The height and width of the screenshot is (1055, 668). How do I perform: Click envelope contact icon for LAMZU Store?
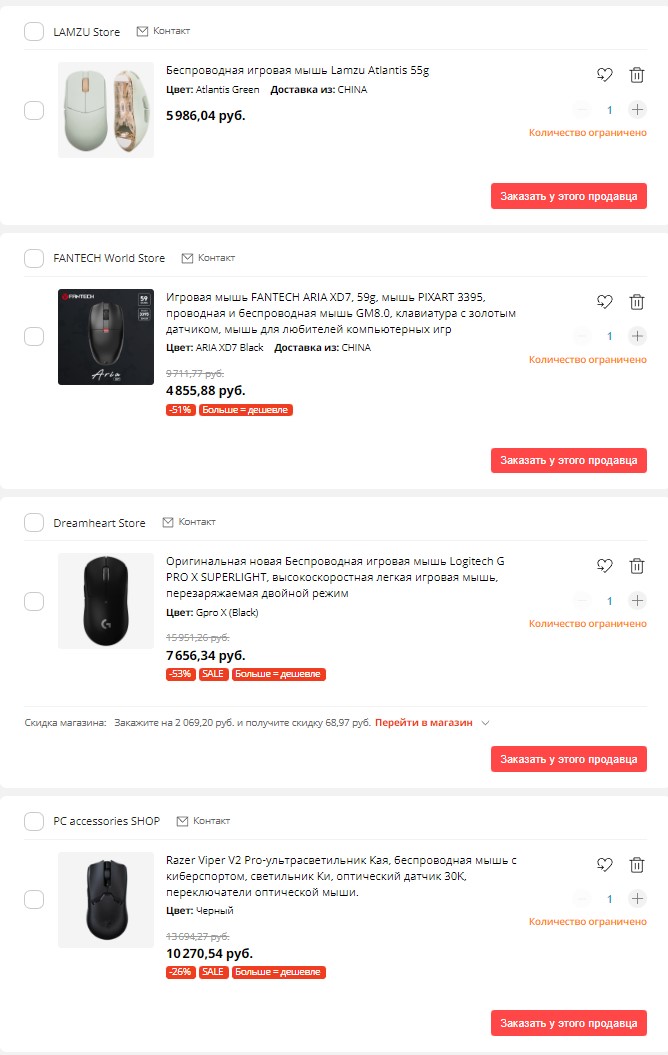click(142, 31)
